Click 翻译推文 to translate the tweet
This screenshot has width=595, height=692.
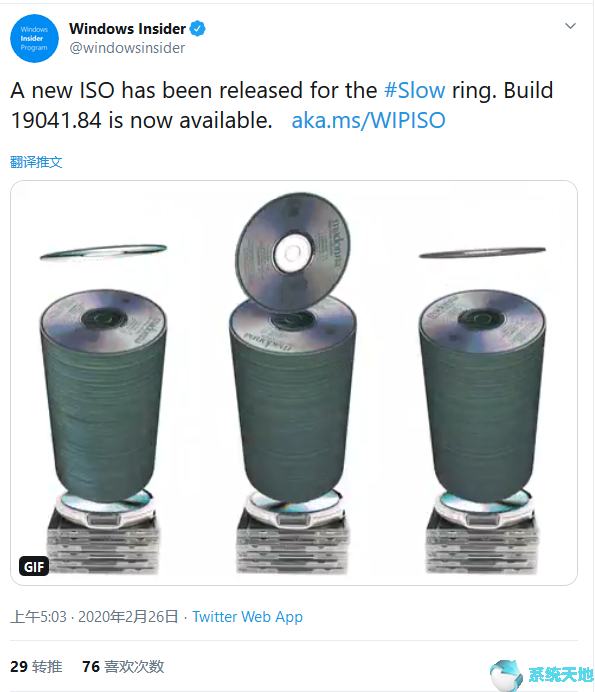(x=36, y=162)
